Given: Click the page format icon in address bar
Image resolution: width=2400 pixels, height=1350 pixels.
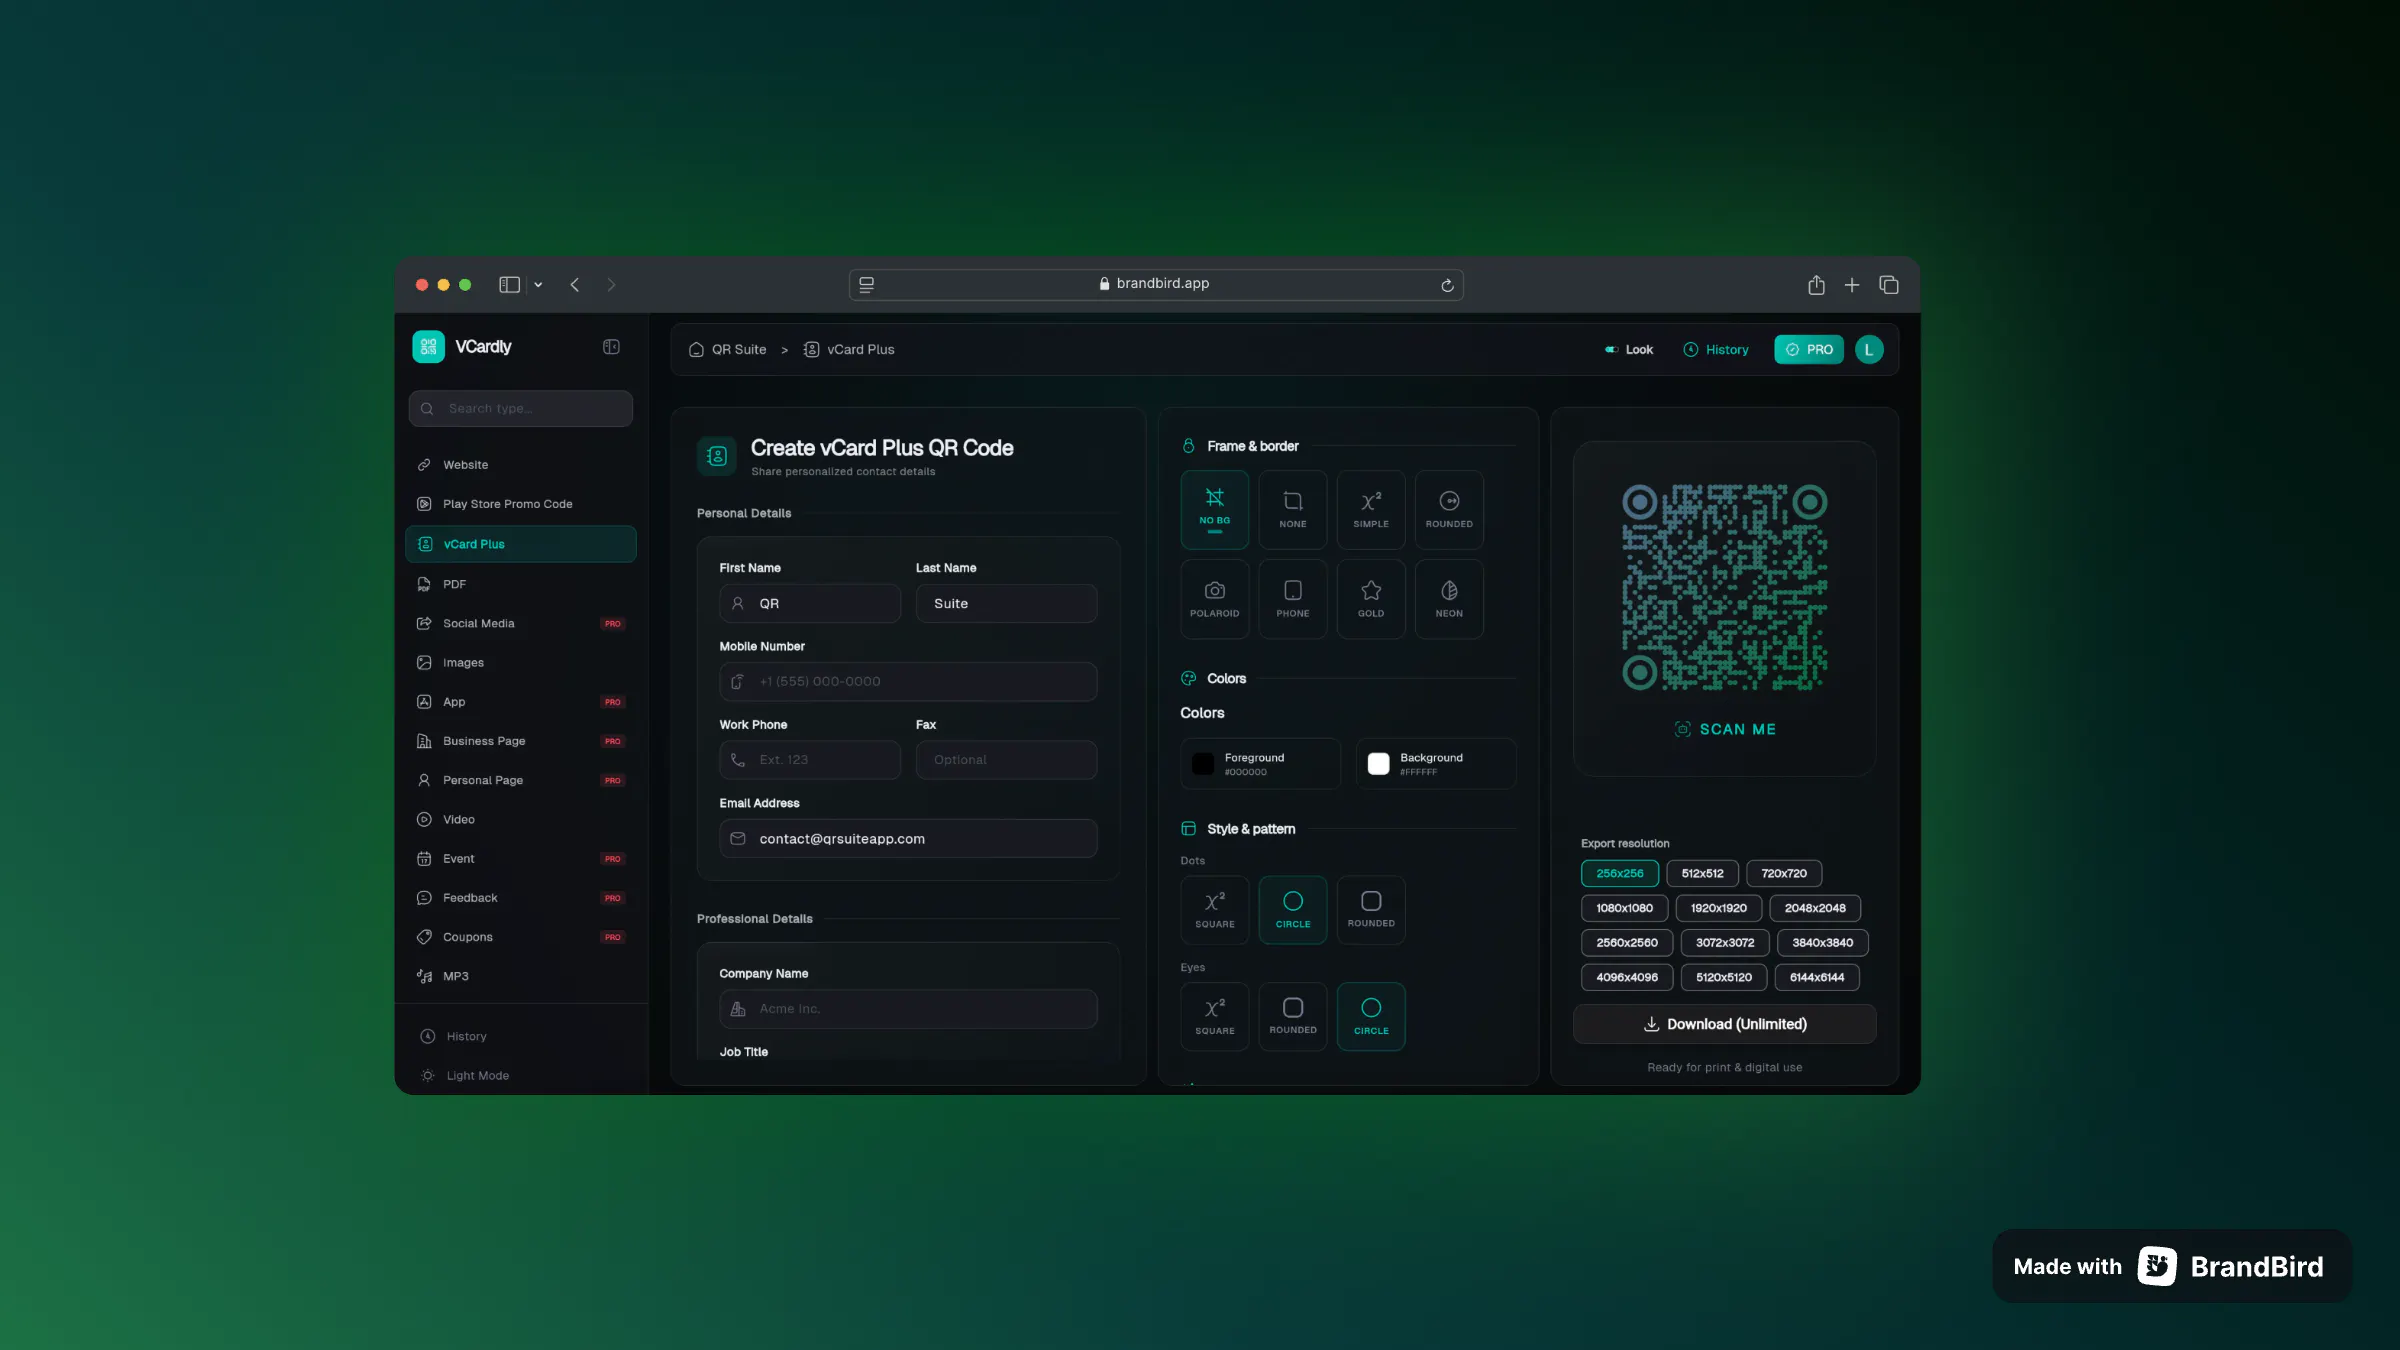Looking at the screenshot, I should (x=867, y=285).
